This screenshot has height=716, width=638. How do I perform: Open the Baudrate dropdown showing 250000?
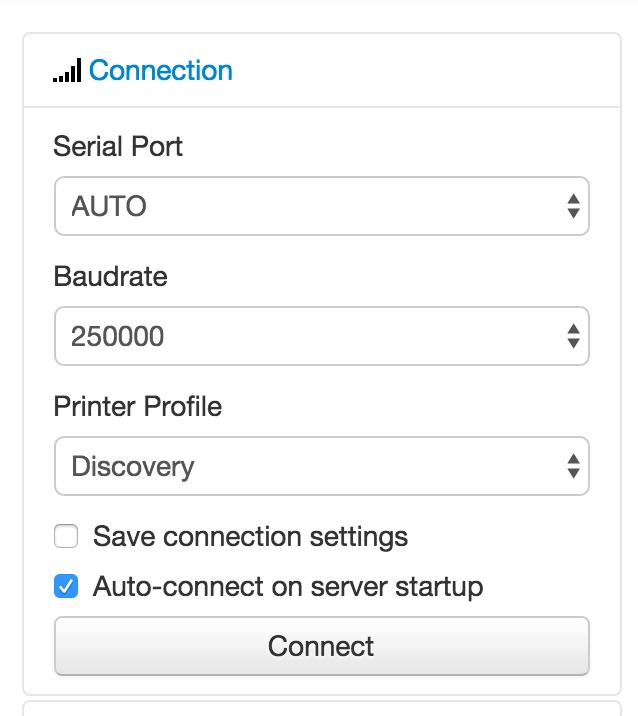click(x=322, y=336)
